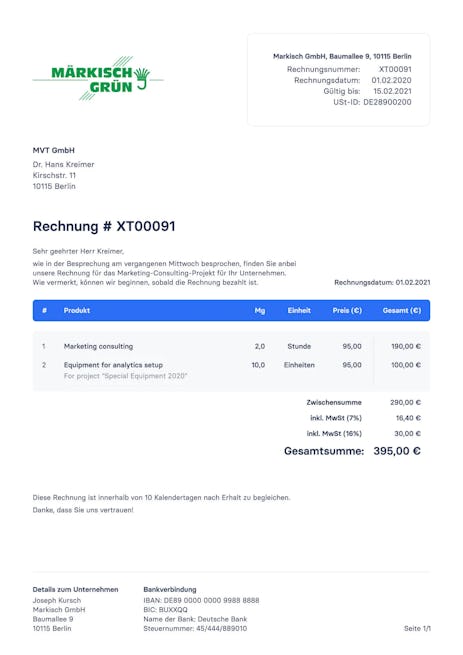
Task: Click the Zwischensumme amount 290,00 €
Action: tap(405, 402)
